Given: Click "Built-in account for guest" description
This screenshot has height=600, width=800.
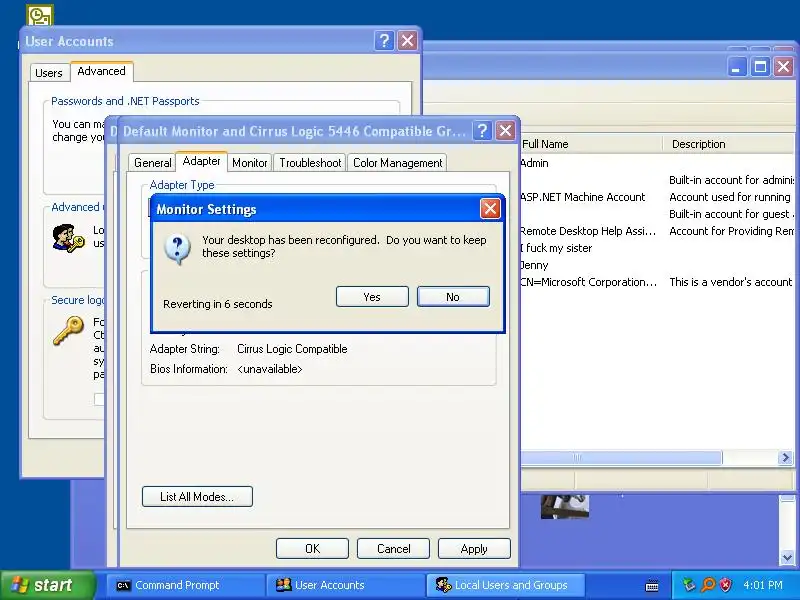Looking at the screenshot, I should [731, 214].
